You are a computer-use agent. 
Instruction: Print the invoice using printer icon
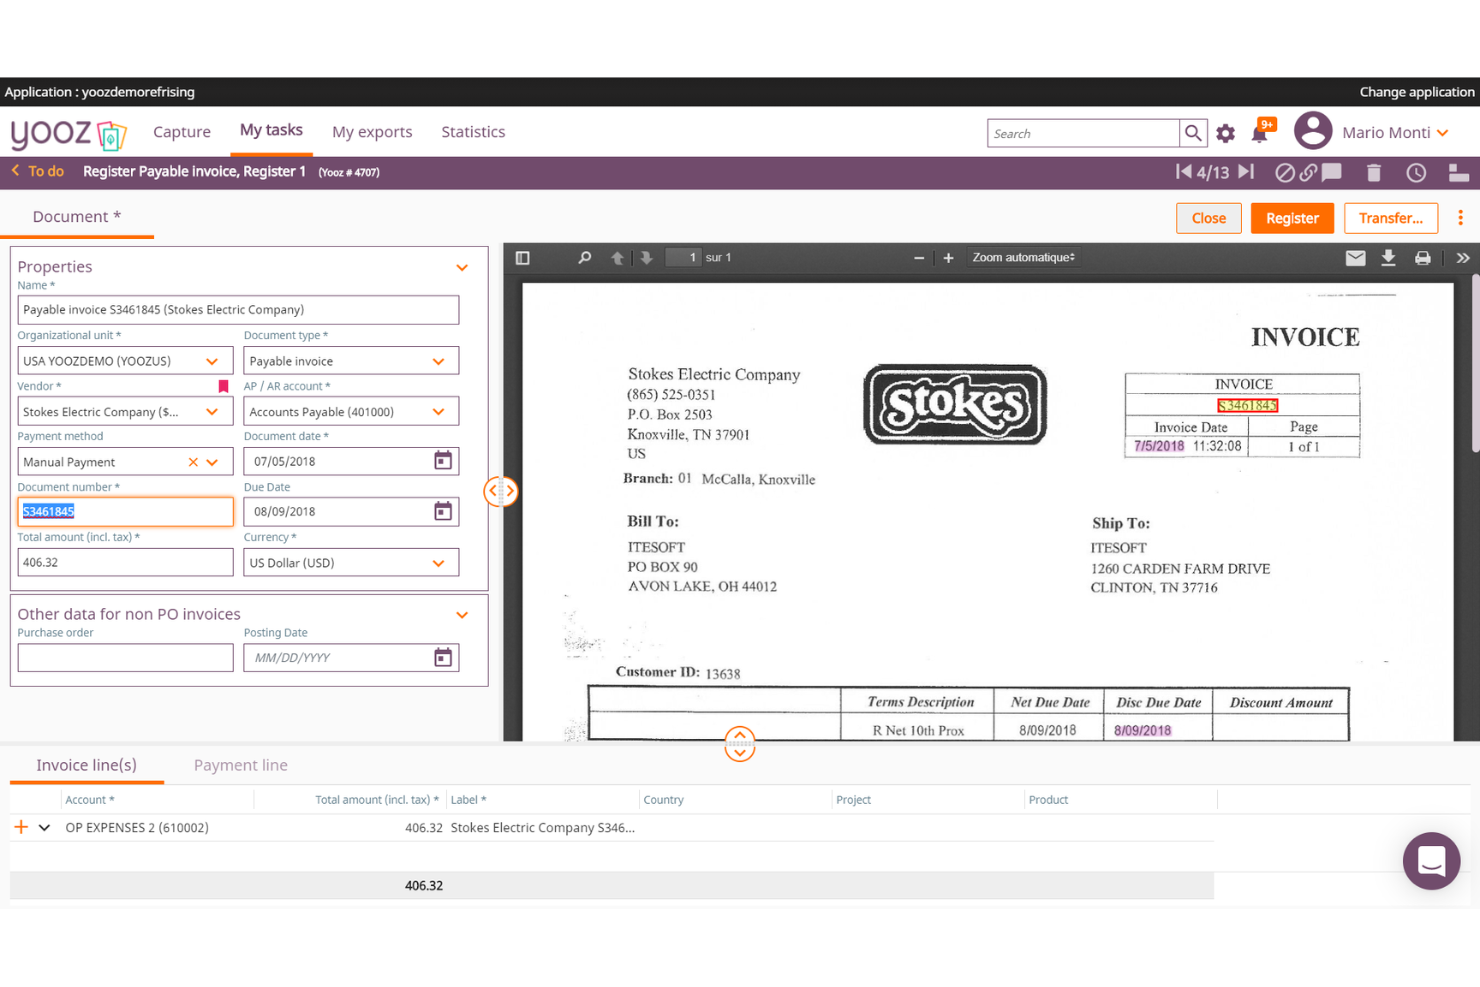coord(1422,257)
